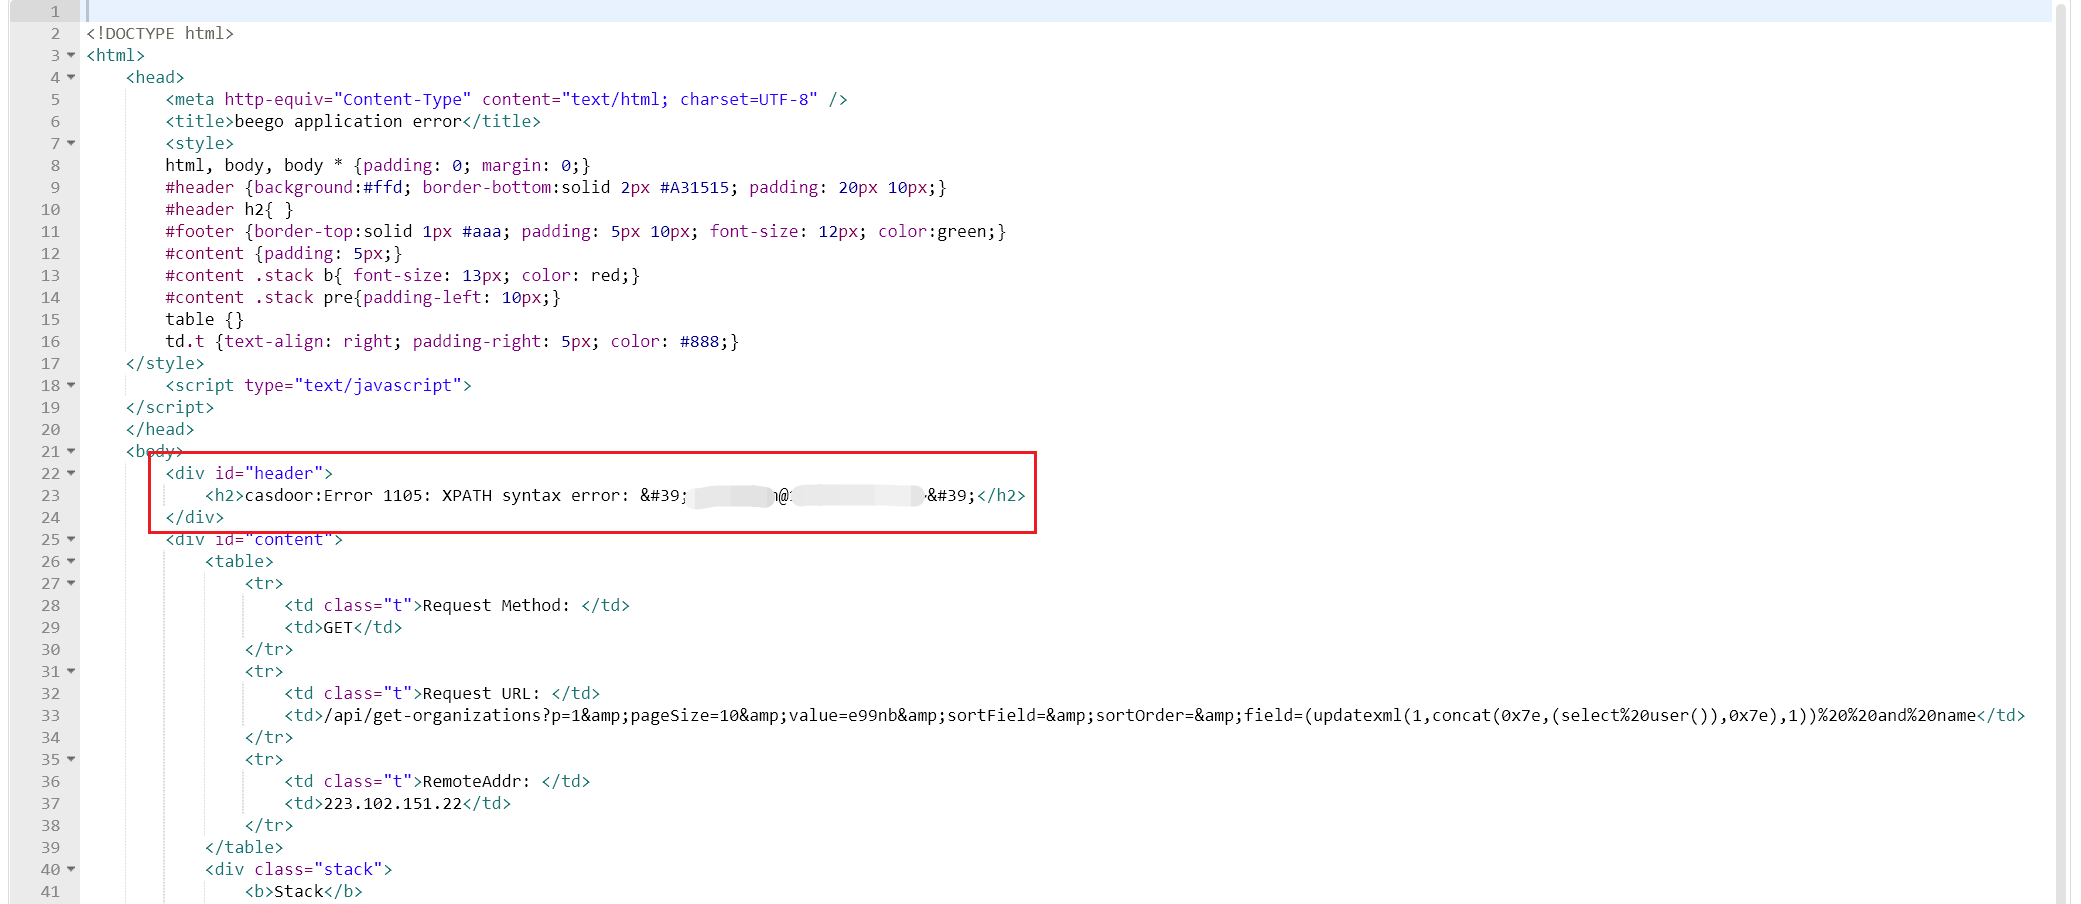Click 'charset=UTF-8' in meta tag
Screen dimensions: 2081x904
click(x=744, y=99)
